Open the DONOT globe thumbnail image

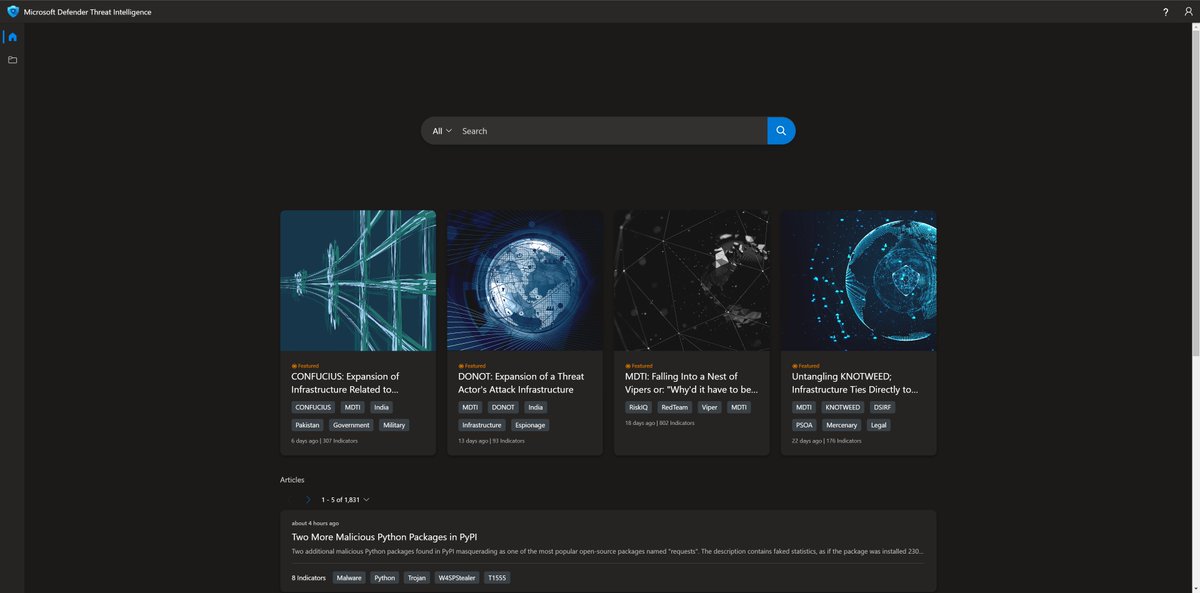tap(525, 280)
